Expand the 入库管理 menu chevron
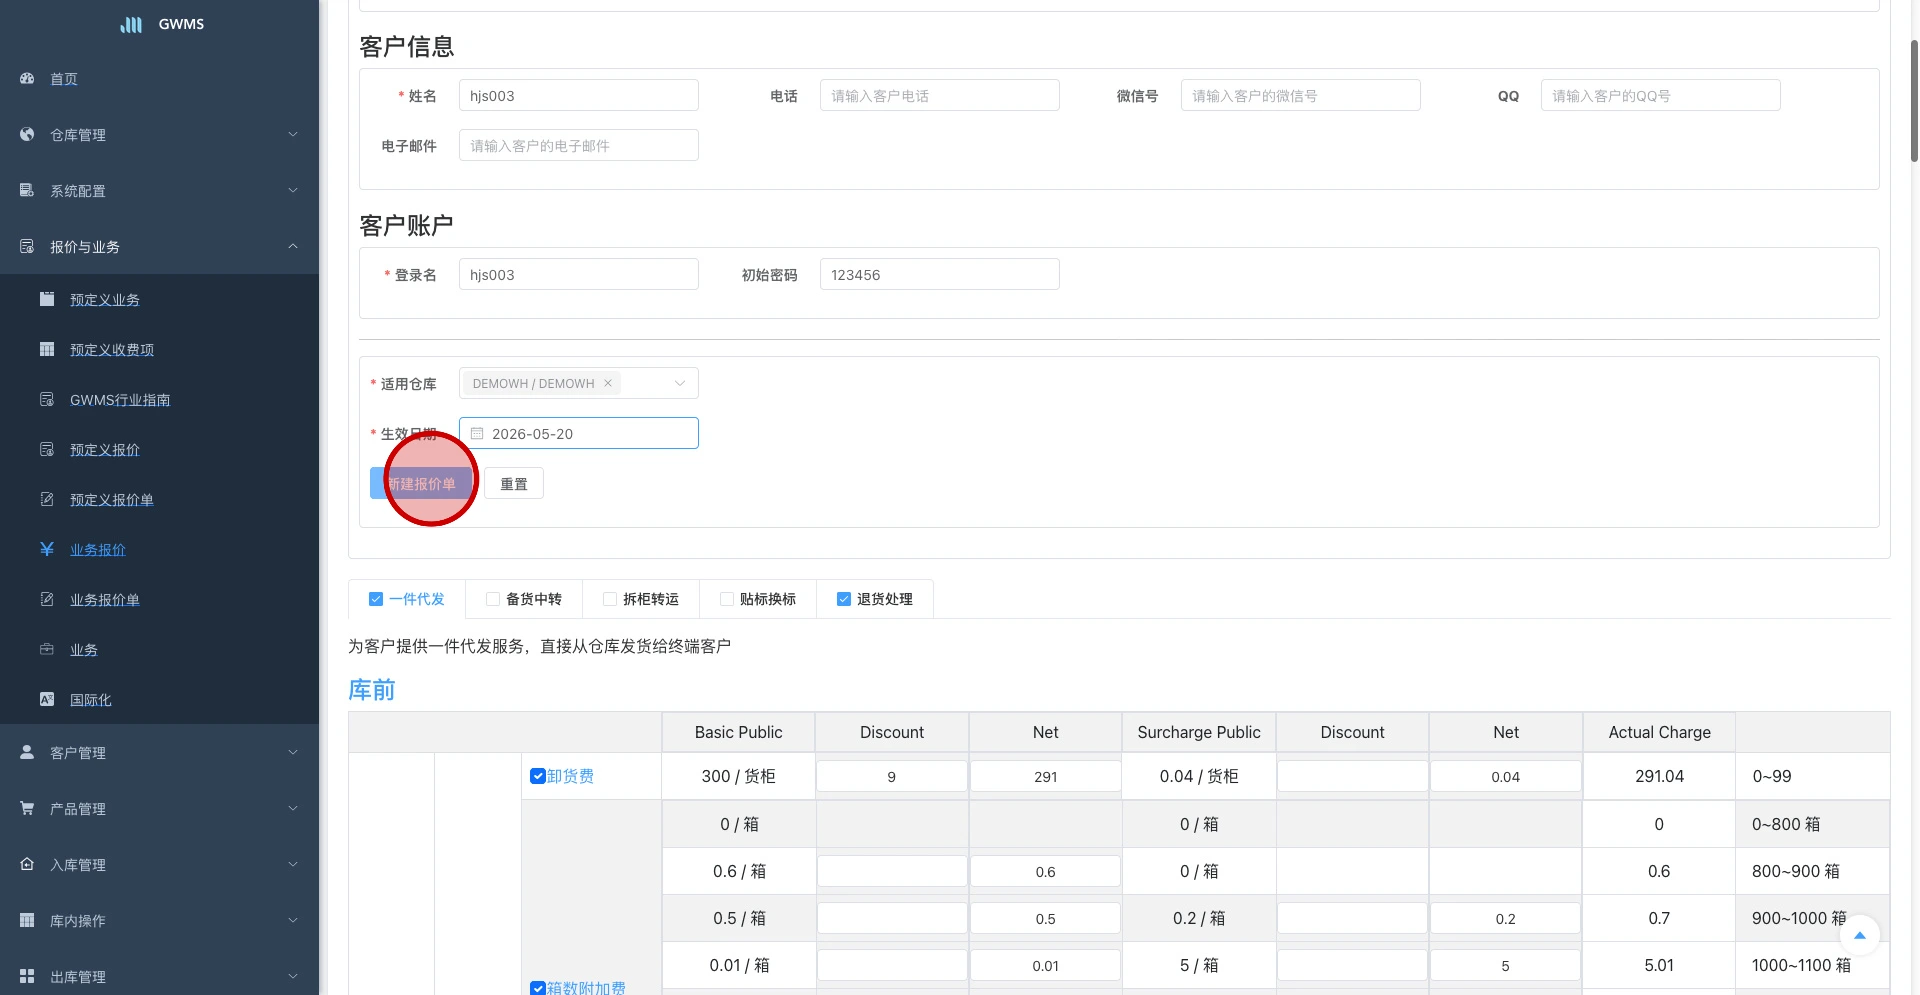1920x995 pixels. [x=293, y=864]
